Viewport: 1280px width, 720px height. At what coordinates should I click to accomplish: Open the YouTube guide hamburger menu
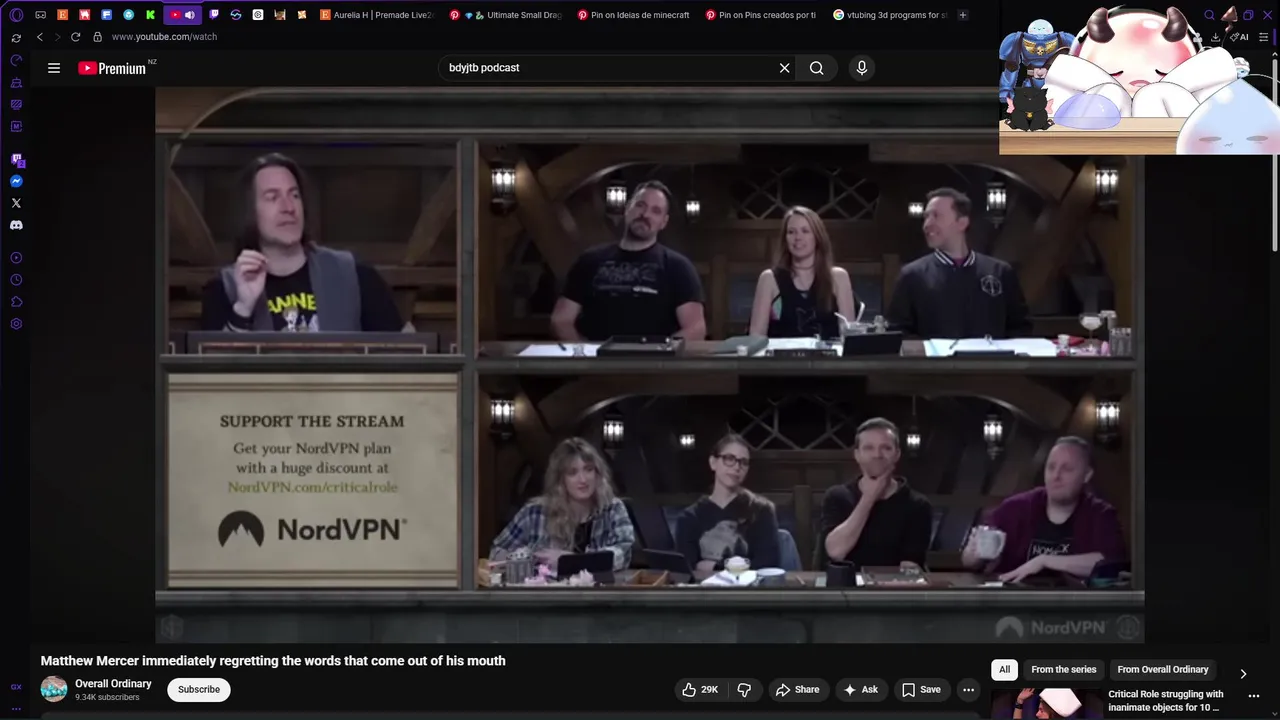(54, 68)
